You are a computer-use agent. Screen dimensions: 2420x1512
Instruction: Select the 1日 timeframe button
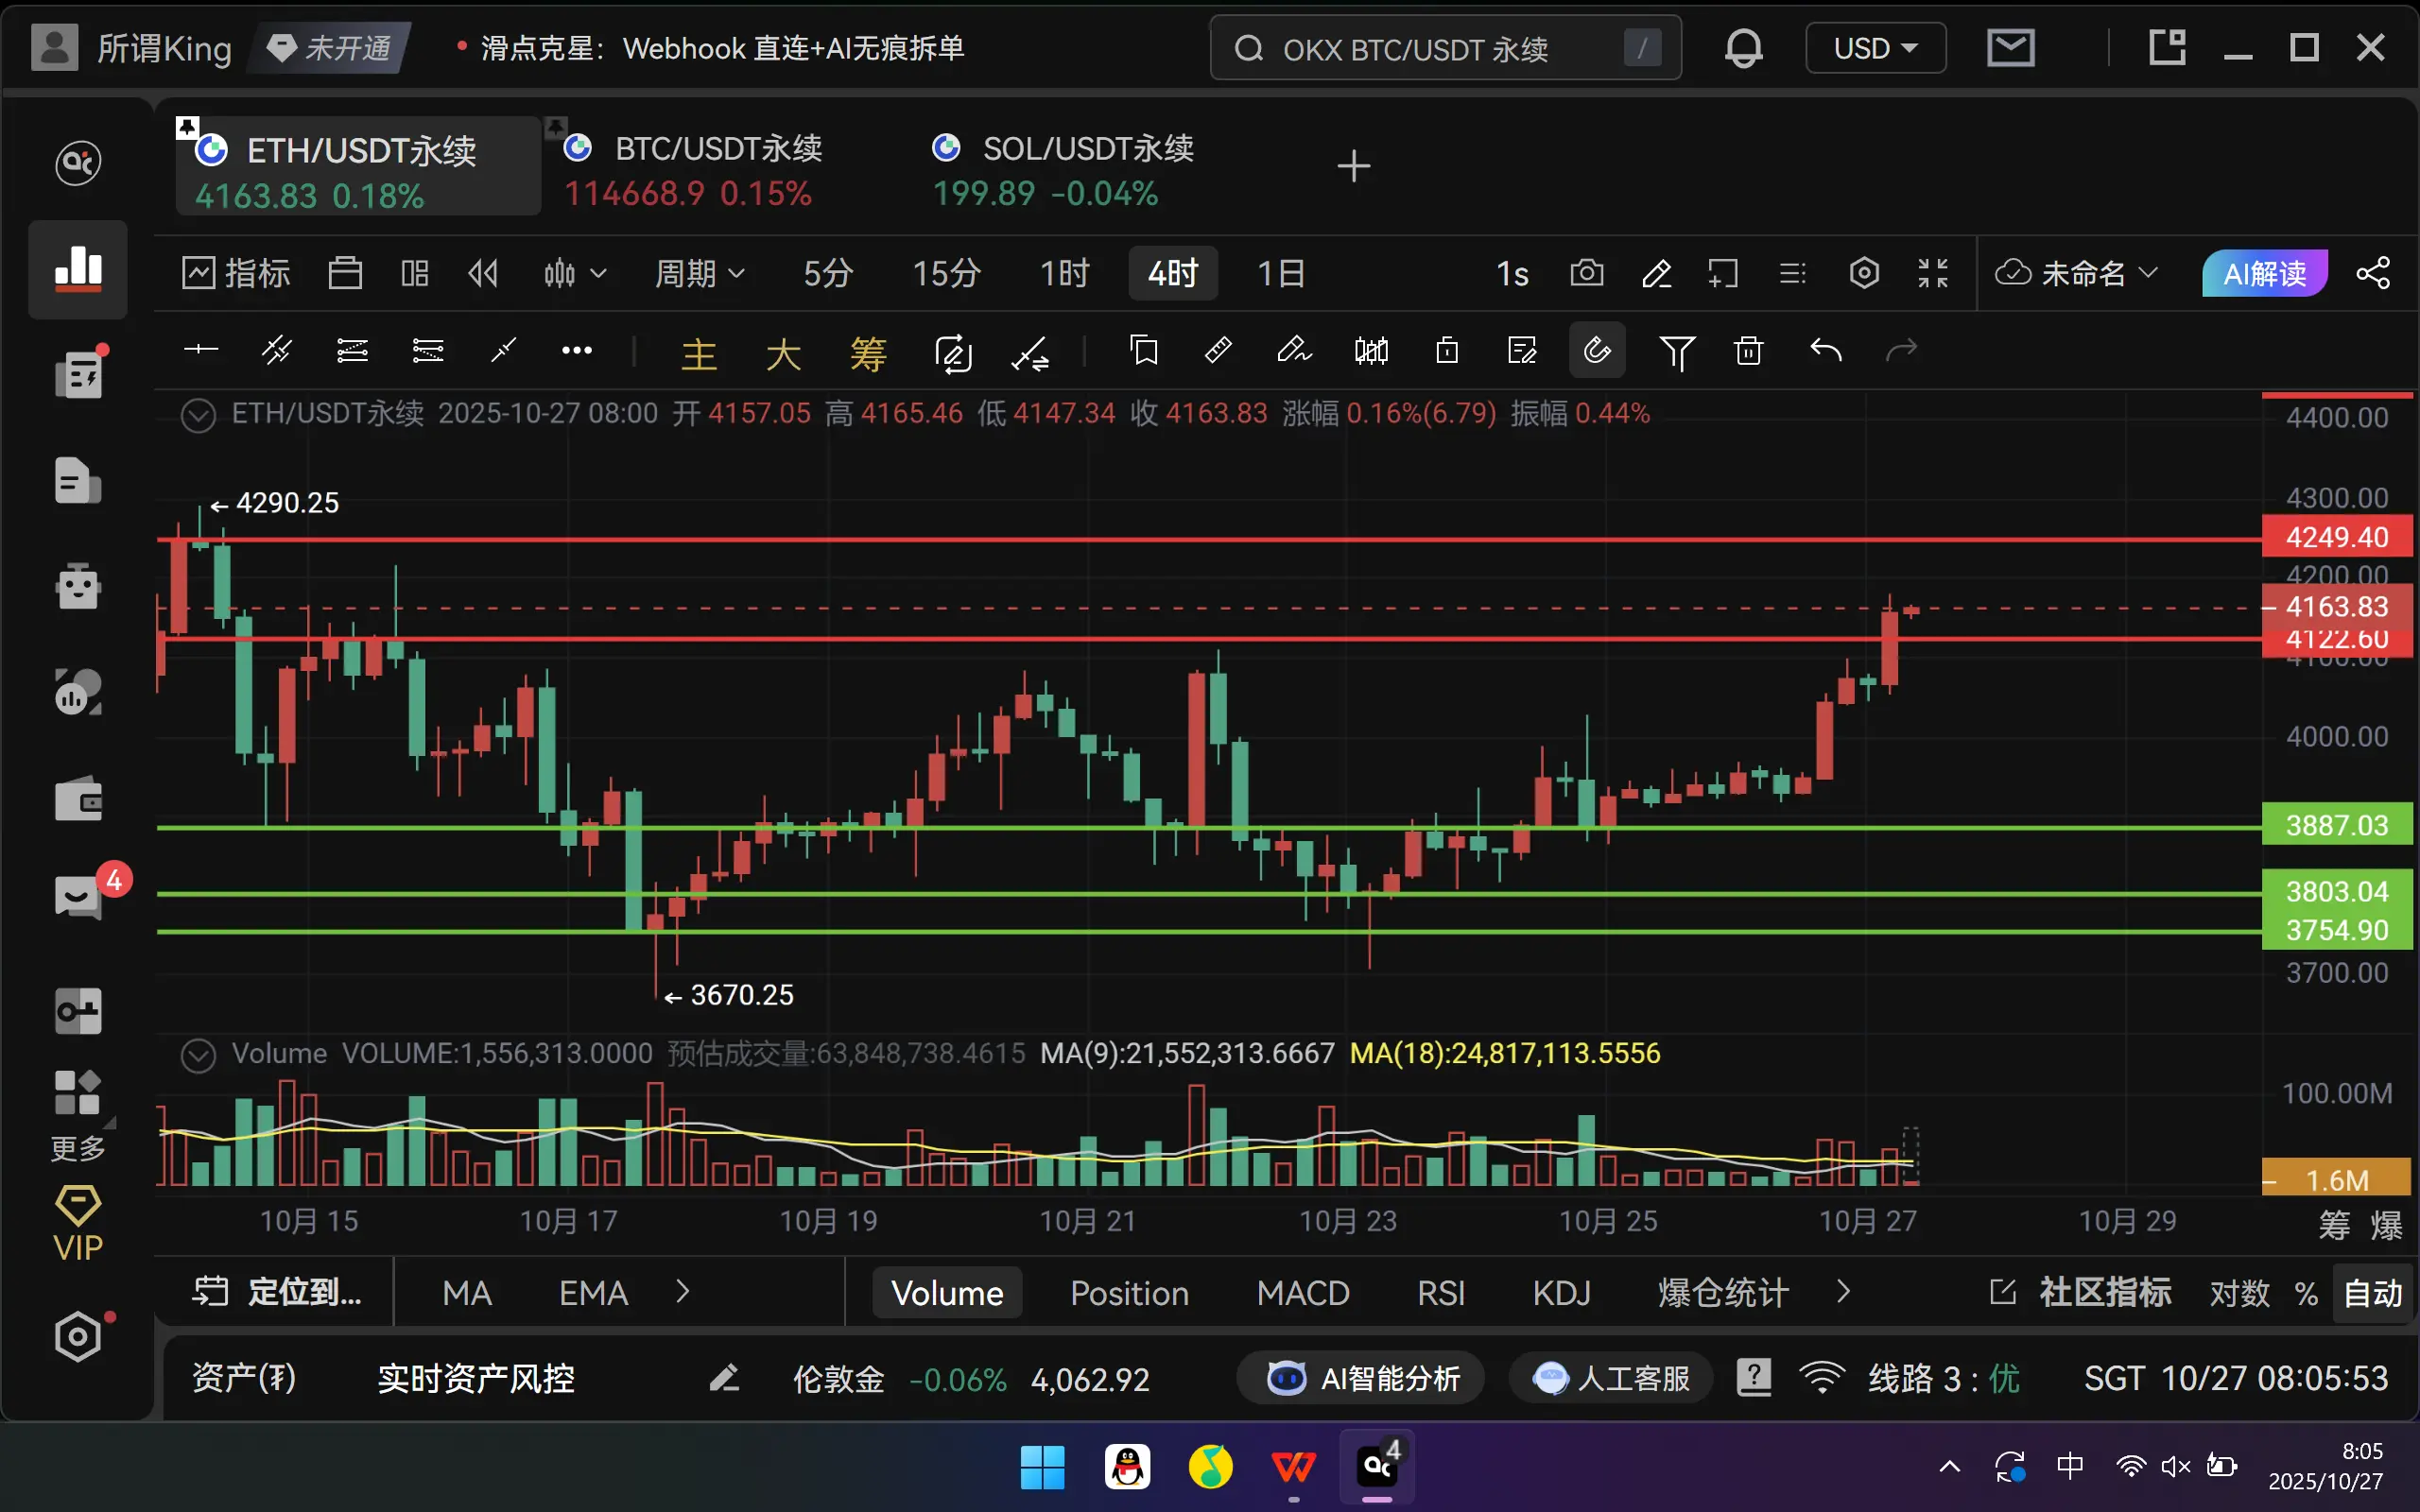coord(1280,273)
